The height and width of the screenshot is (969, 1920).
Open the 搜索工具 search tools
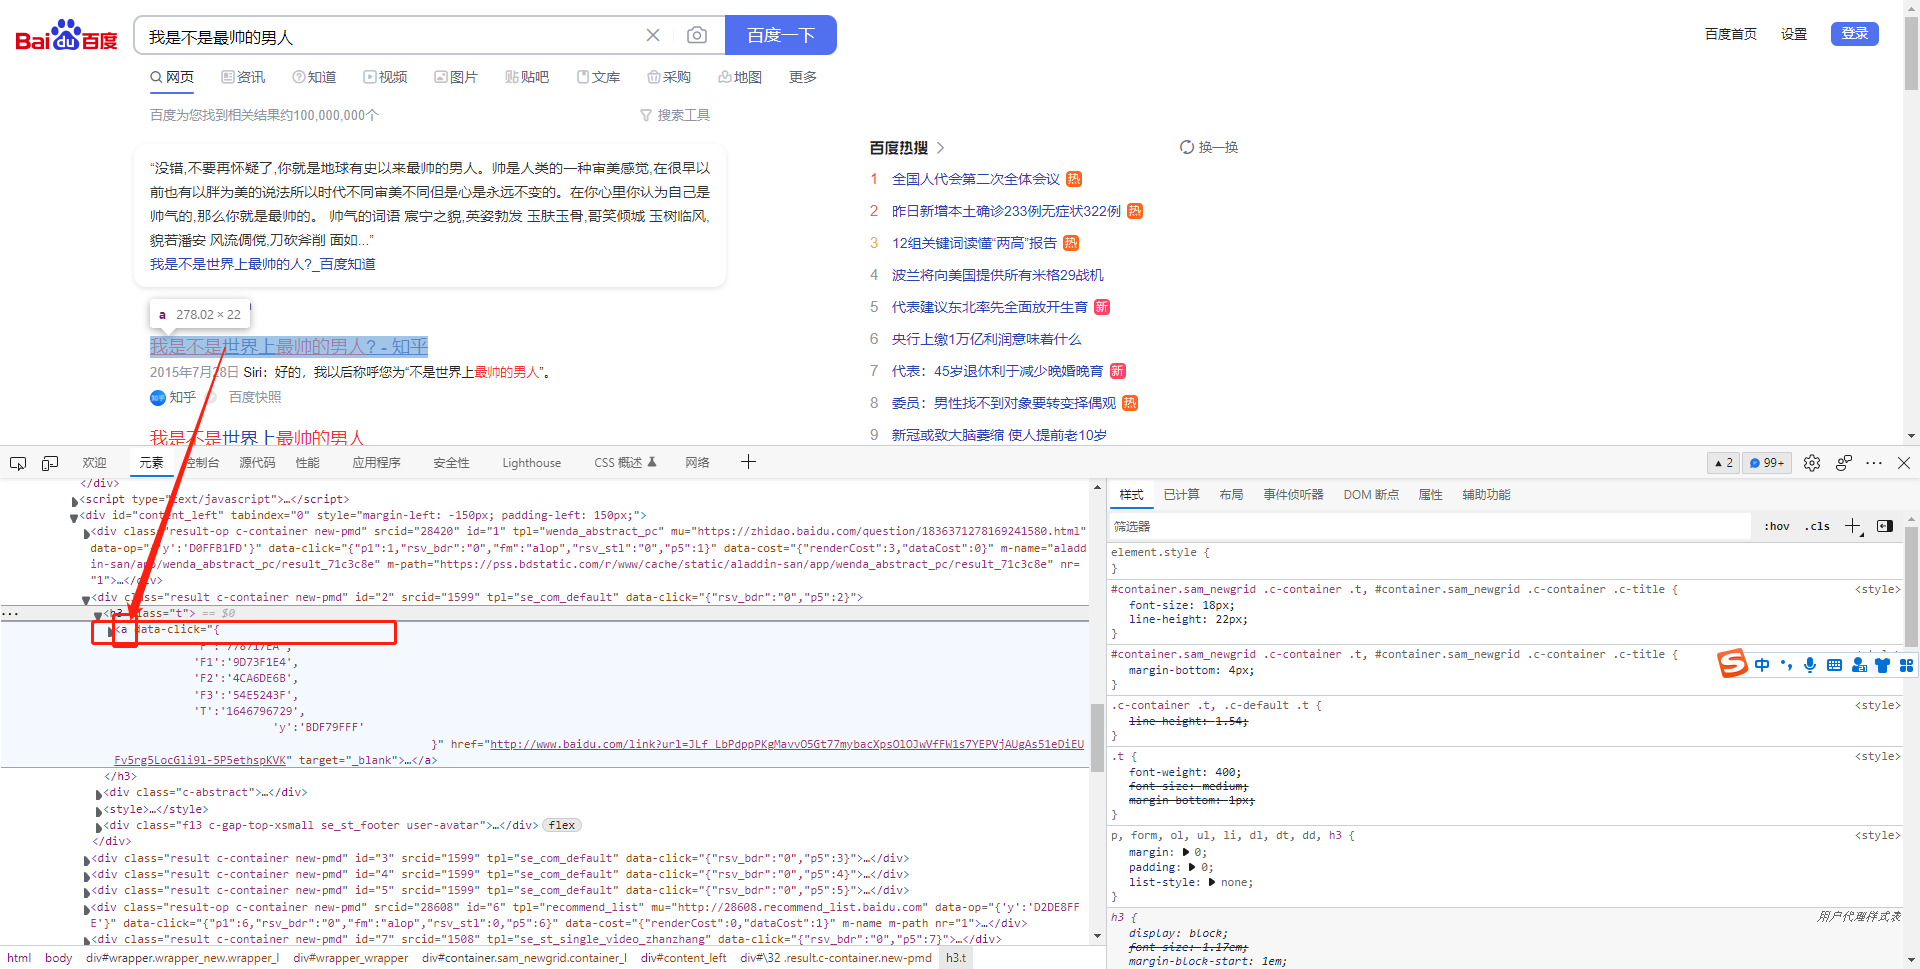tap(675, 115)
